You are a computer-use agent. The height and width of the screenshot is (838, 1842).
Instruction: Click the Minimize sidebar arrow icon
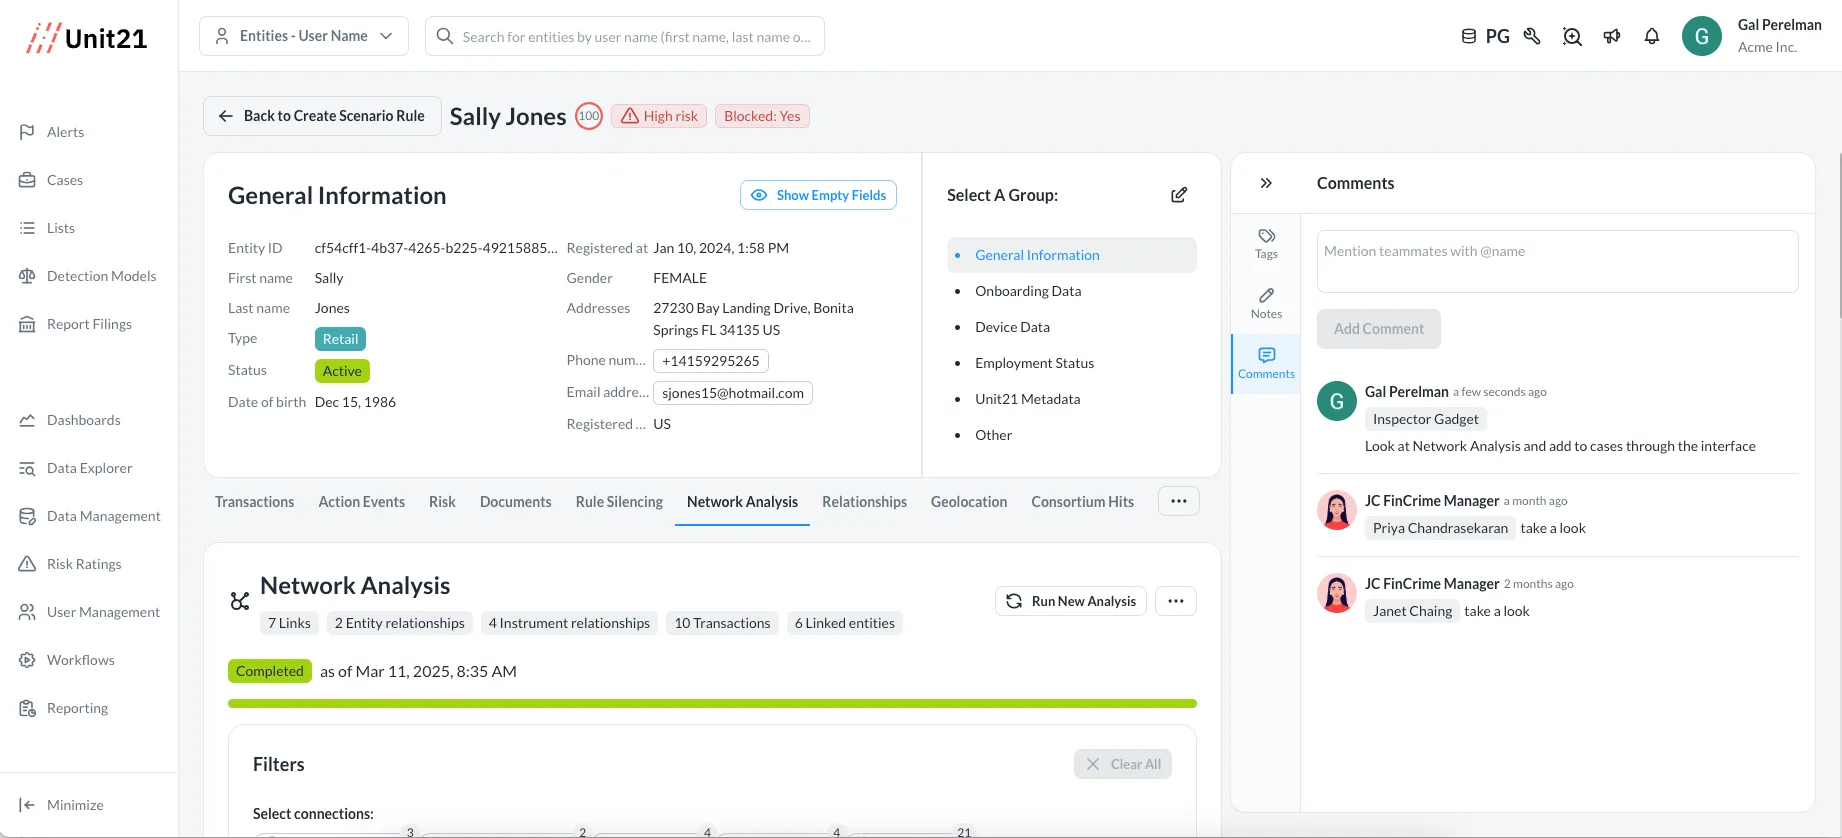[x=27, y=805]
